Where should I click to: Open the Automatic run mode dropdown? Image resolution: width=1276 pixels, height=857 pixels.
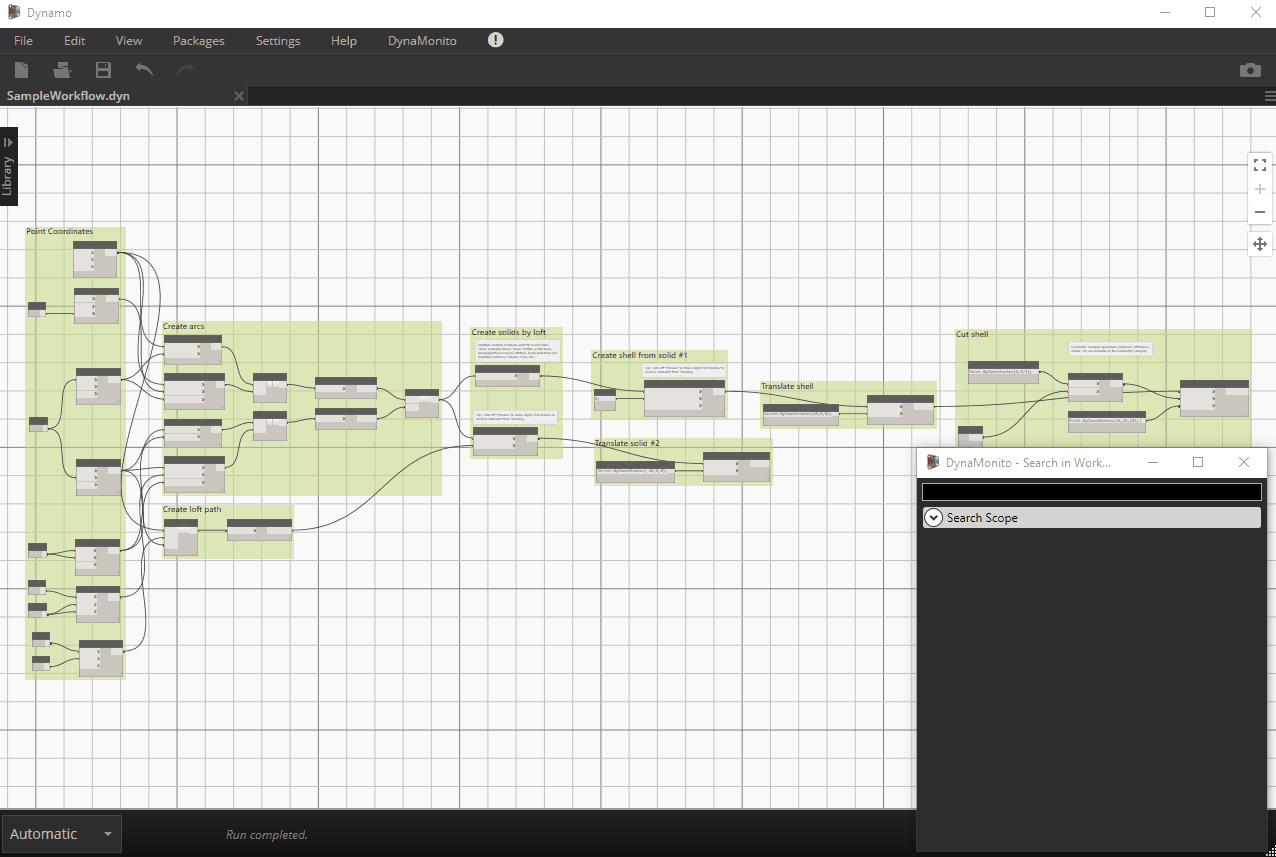[62, 834]
